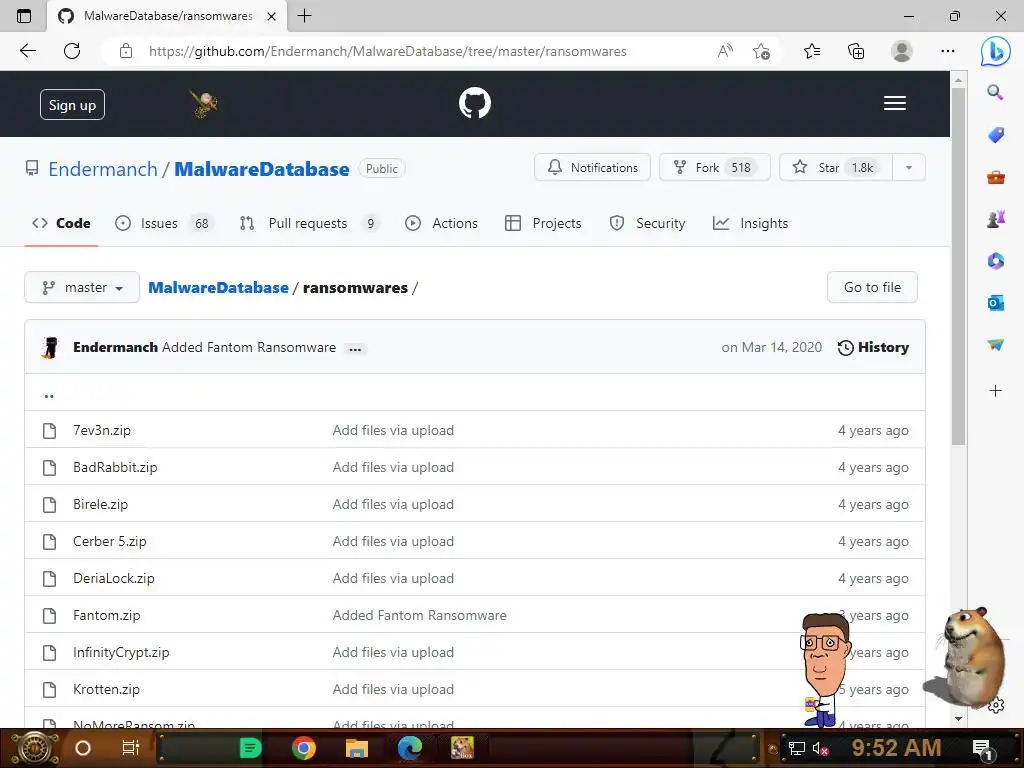Open the Projects tab
Screen dimensions: 1024x768
[x=543, y=223]
